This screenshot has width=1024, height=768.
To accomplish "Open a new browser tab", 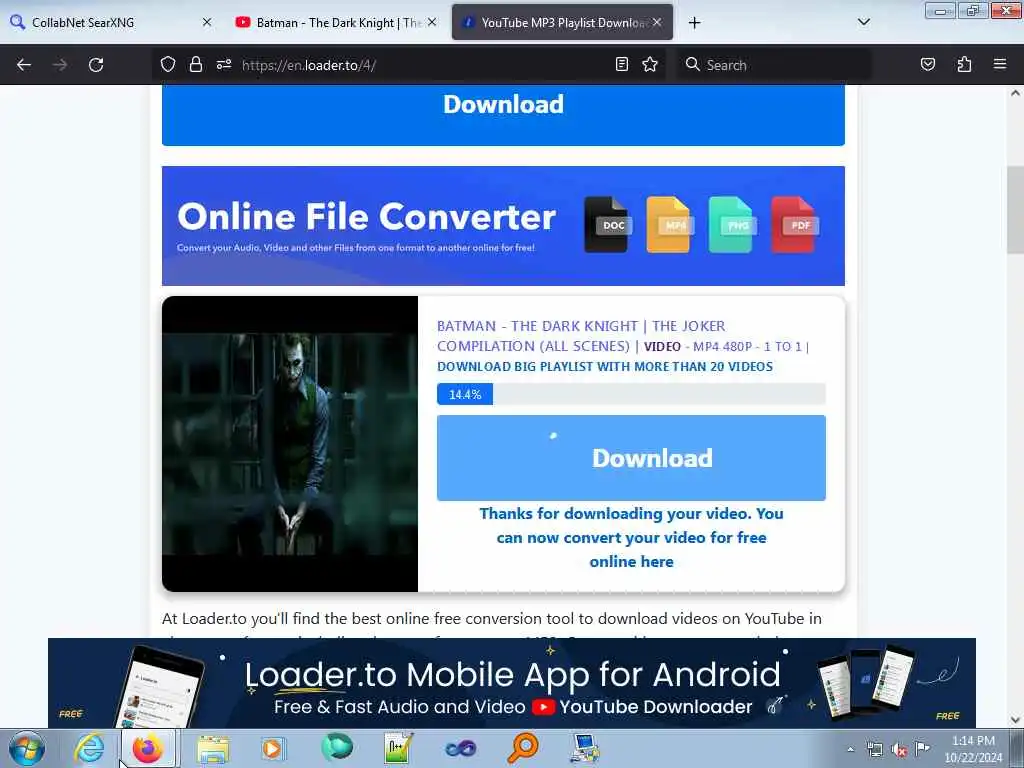I will coord(694,23).
